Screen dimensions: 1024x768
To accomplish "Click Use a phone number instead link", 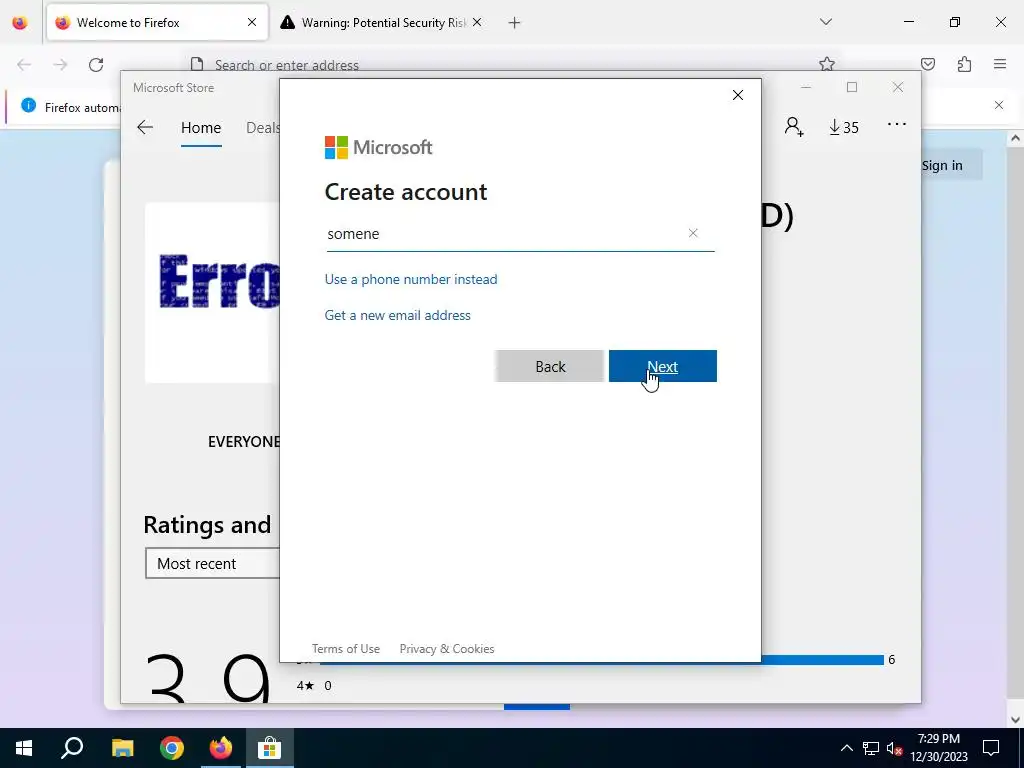I will (x=411, y=280).
